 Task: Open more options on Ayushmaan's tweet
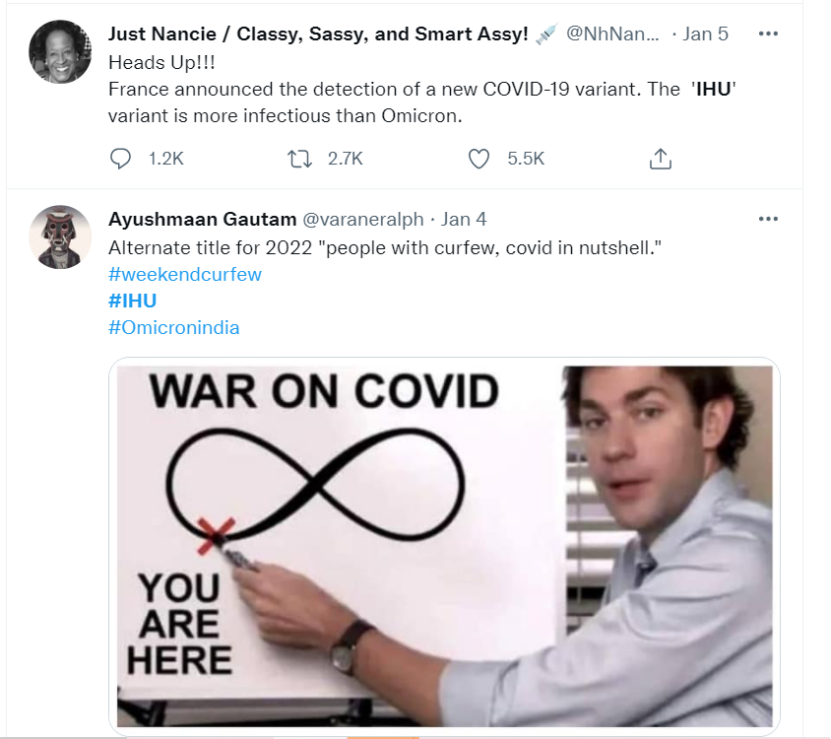768,219
